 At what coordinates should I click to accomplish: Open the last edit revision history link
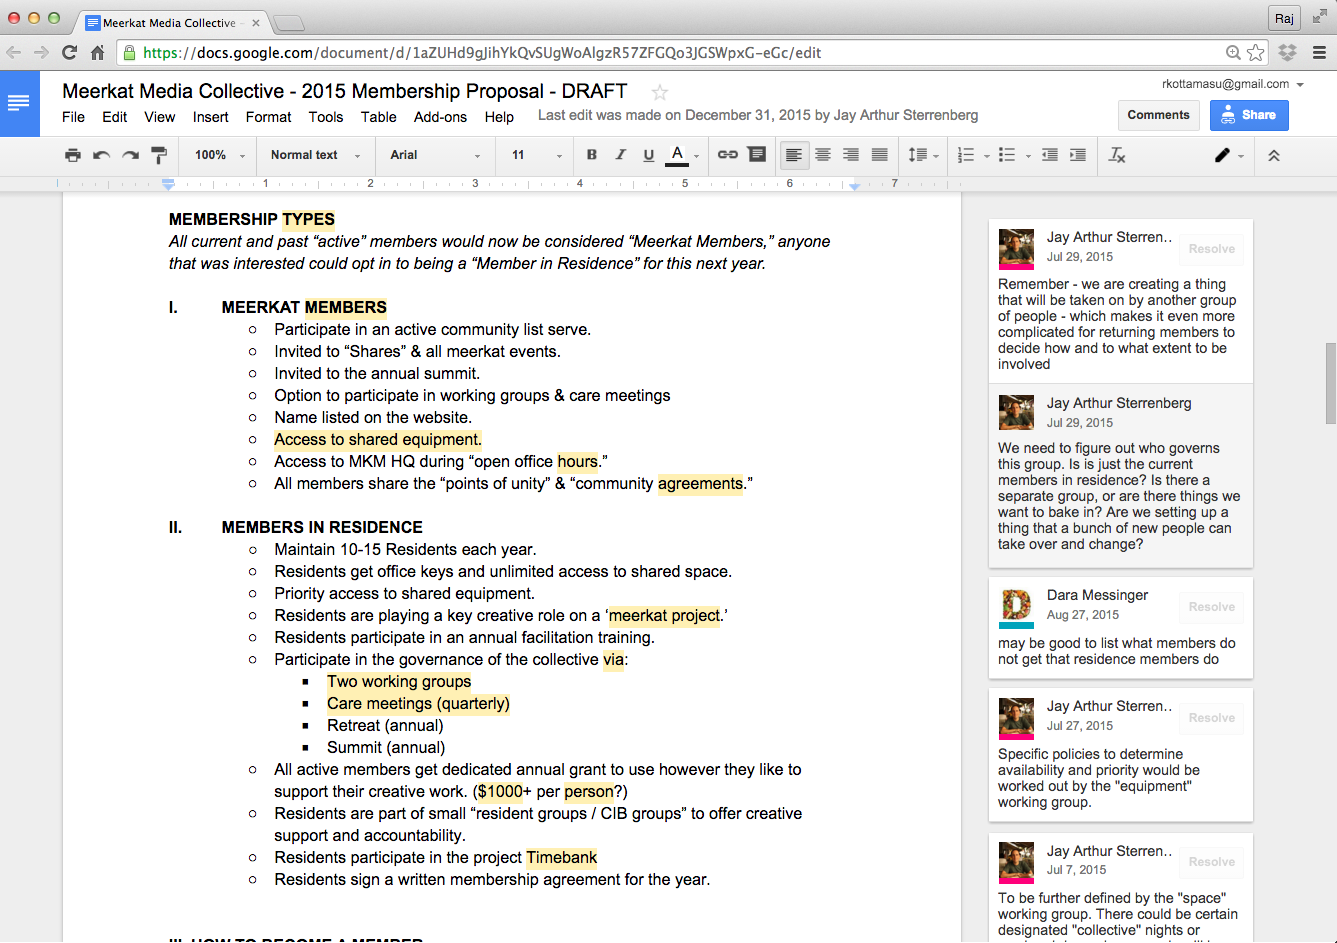coord(758,115)
